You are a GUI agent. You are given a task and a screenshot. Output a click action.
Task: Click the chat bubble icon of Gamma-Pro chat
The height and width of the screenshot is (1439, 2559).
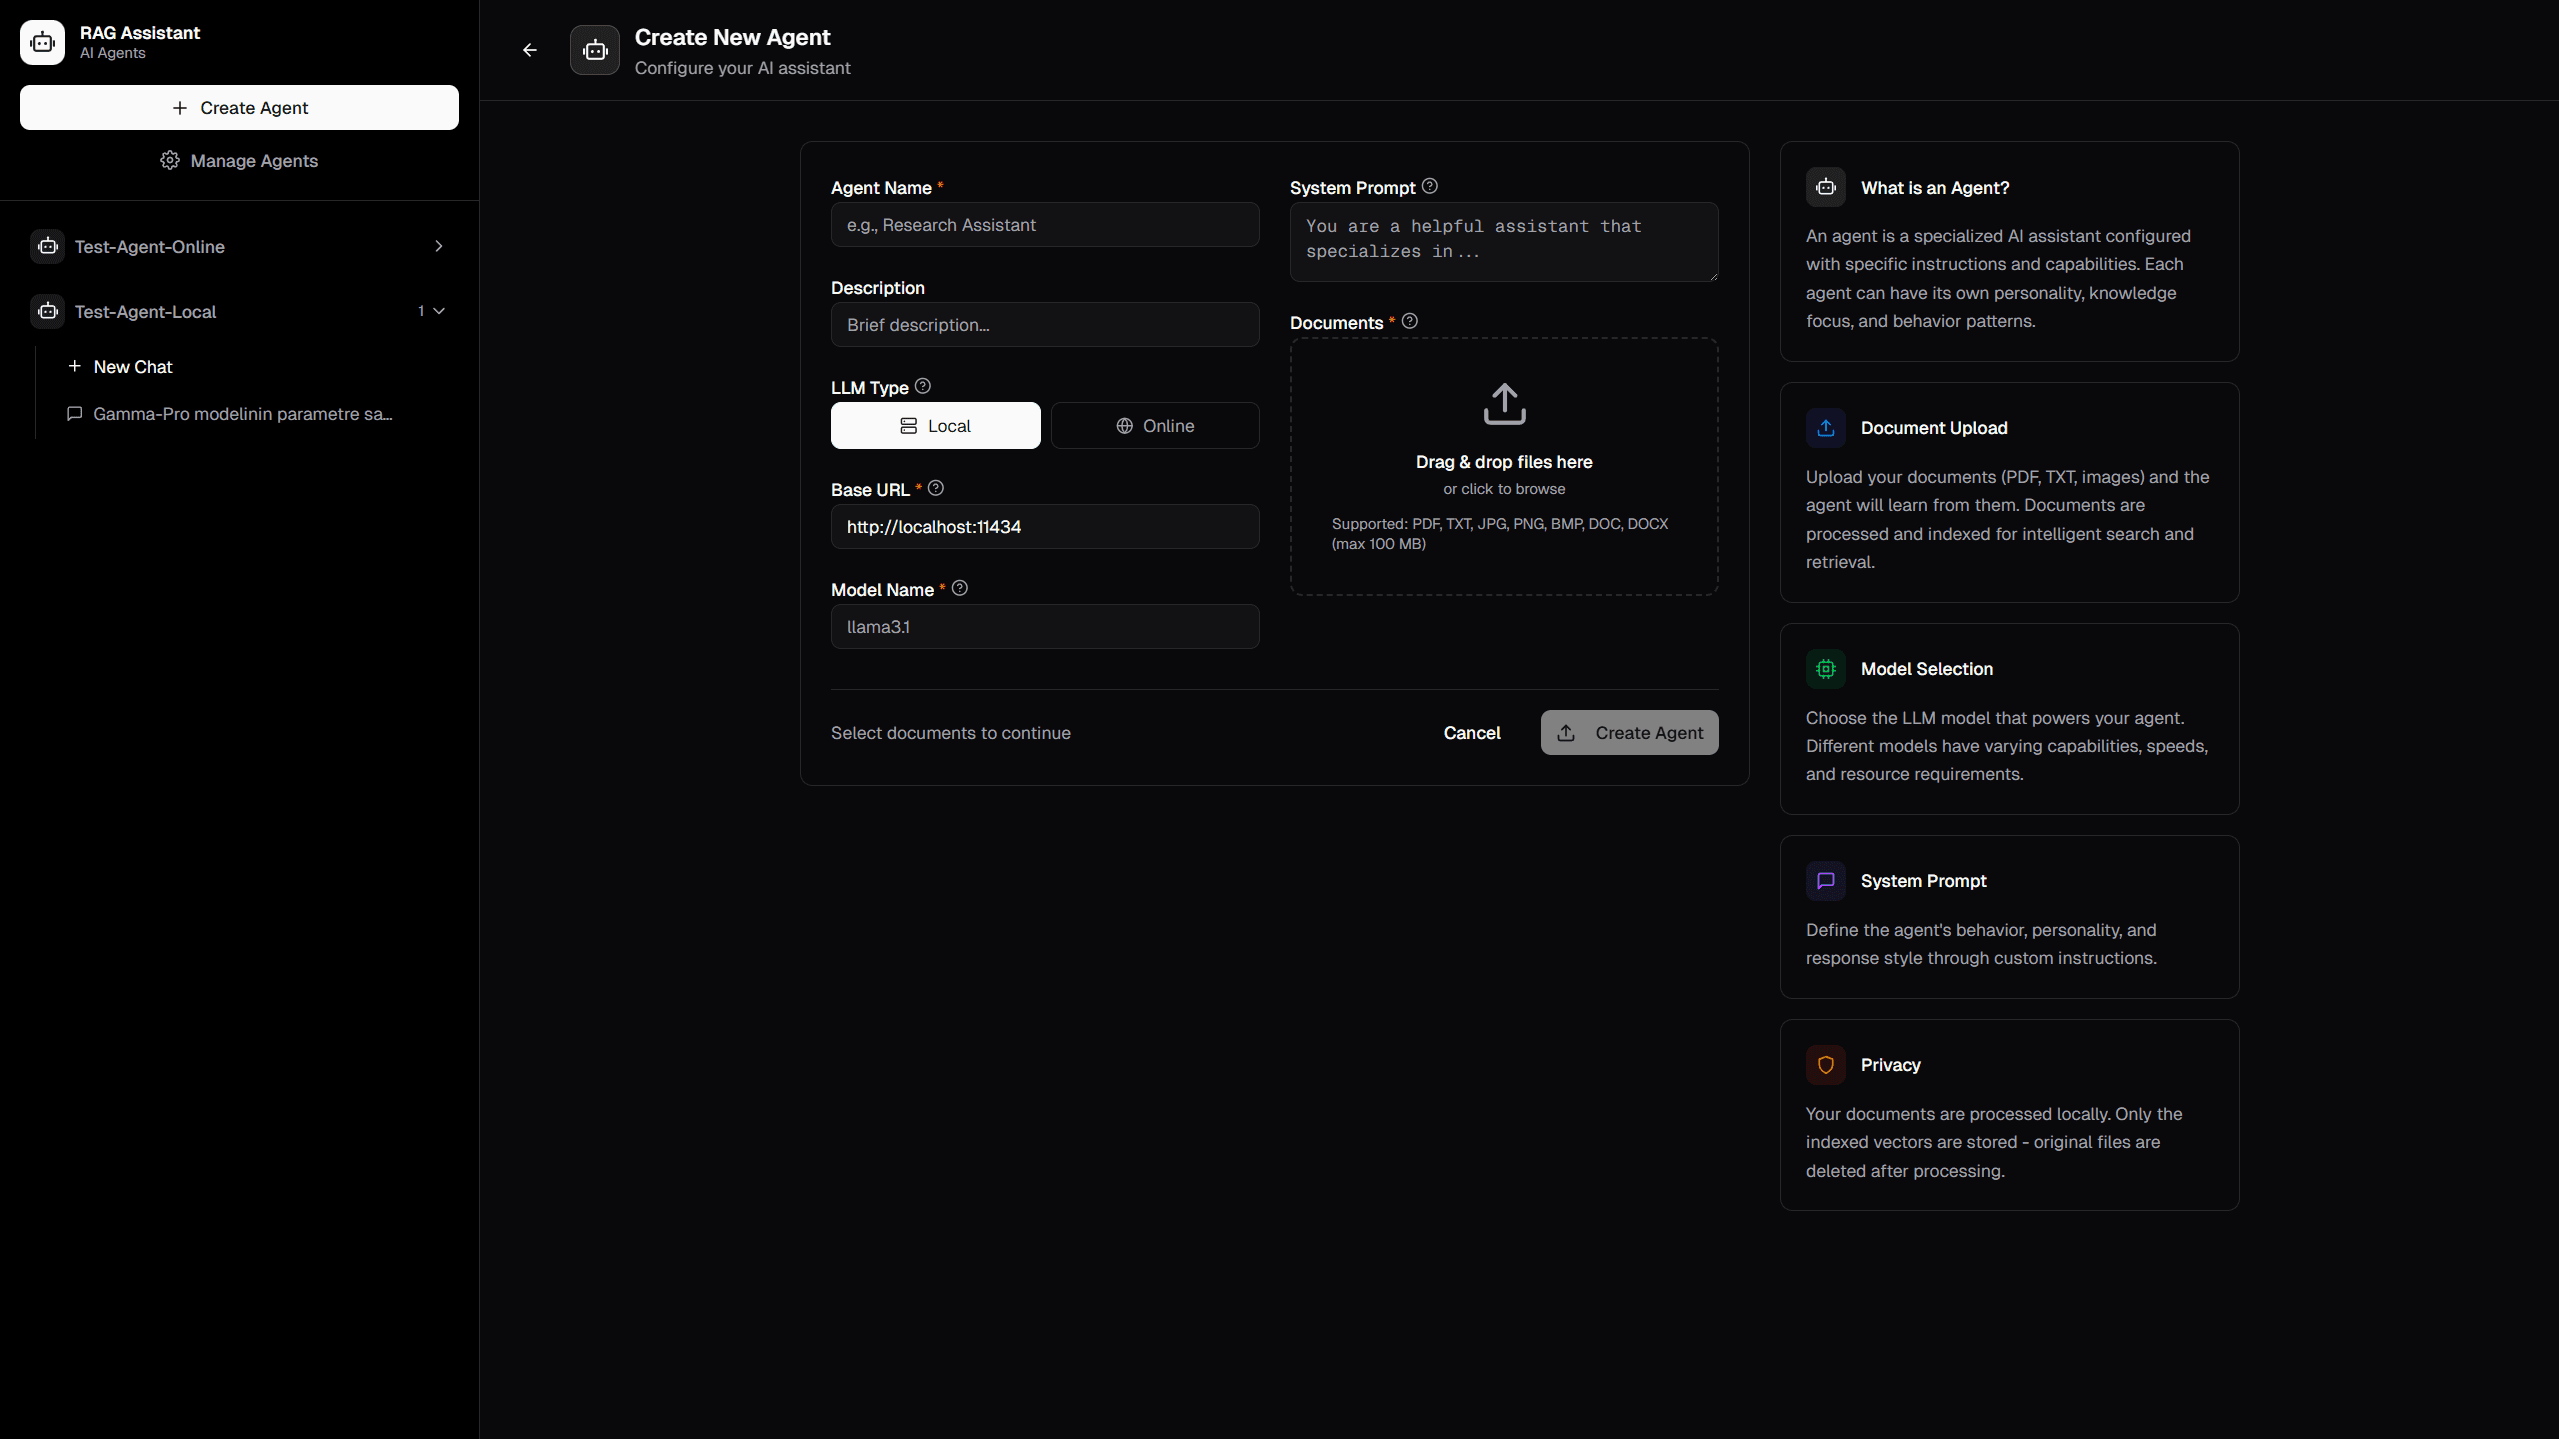74,413
